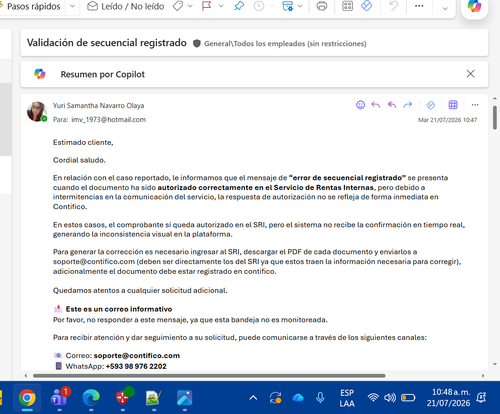Image resolution: width=500 pixels, height=414 pixels.
Task: Reply to the email with the reply arrow
Action: [376, 105]
